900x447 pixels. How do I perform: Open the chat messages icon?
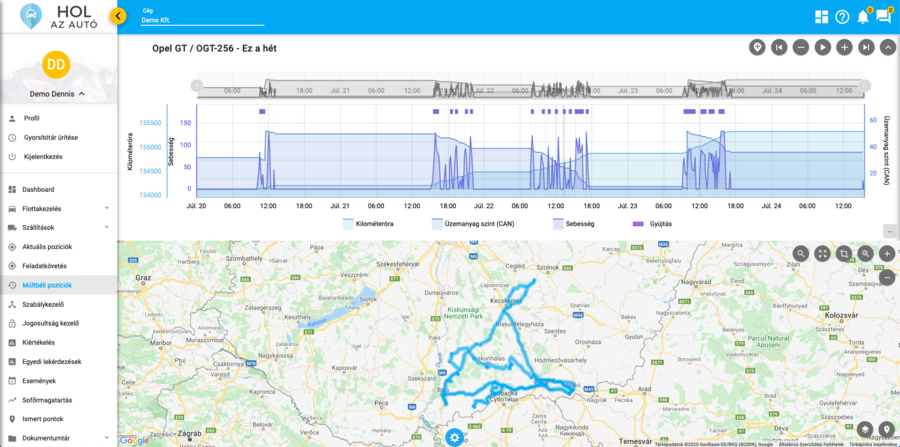883,16
